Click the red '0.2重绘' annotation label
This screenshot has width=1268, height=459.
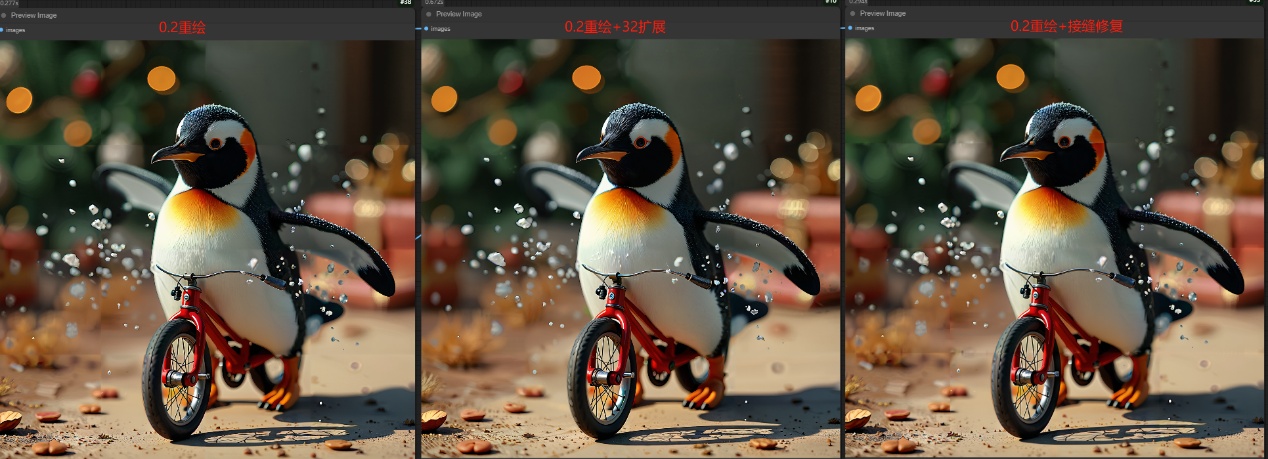(182, 27)
